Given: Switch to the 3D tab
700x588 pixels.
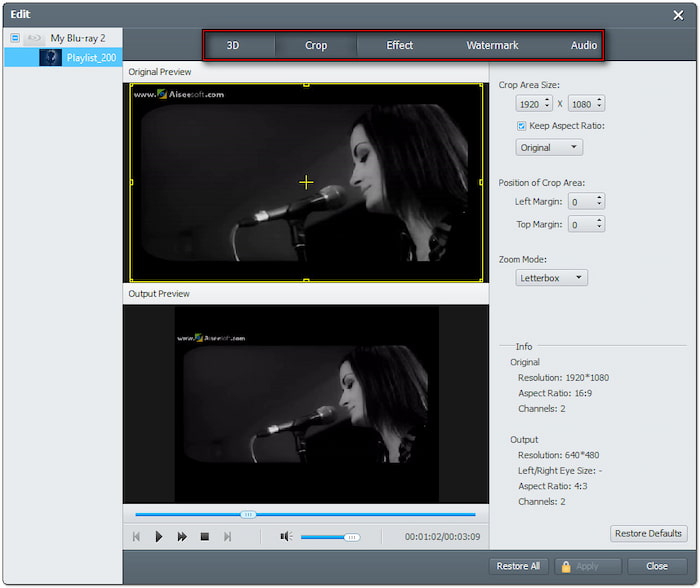Looking at the screenshot, I should [233, 45].
